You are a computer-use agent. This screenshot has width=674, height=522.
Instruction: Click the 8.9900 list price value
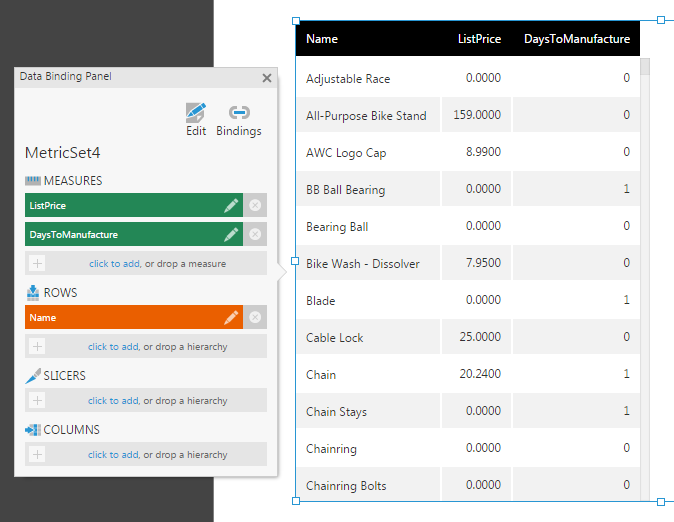tap(484, 152)
